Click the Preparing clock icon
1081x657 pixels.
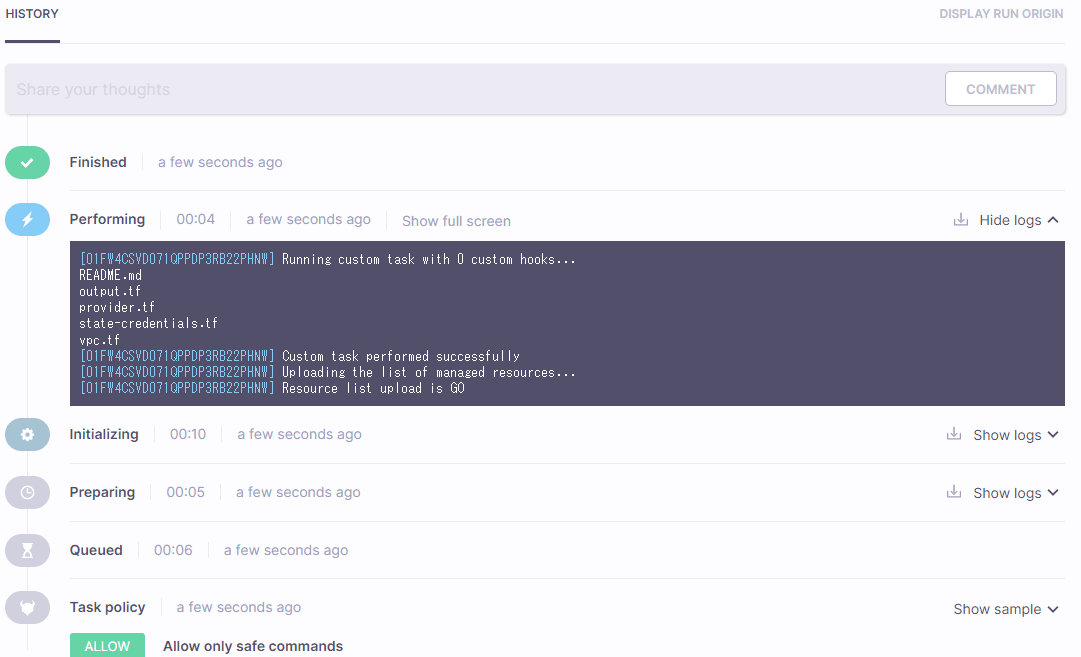(x=28, y=492)
